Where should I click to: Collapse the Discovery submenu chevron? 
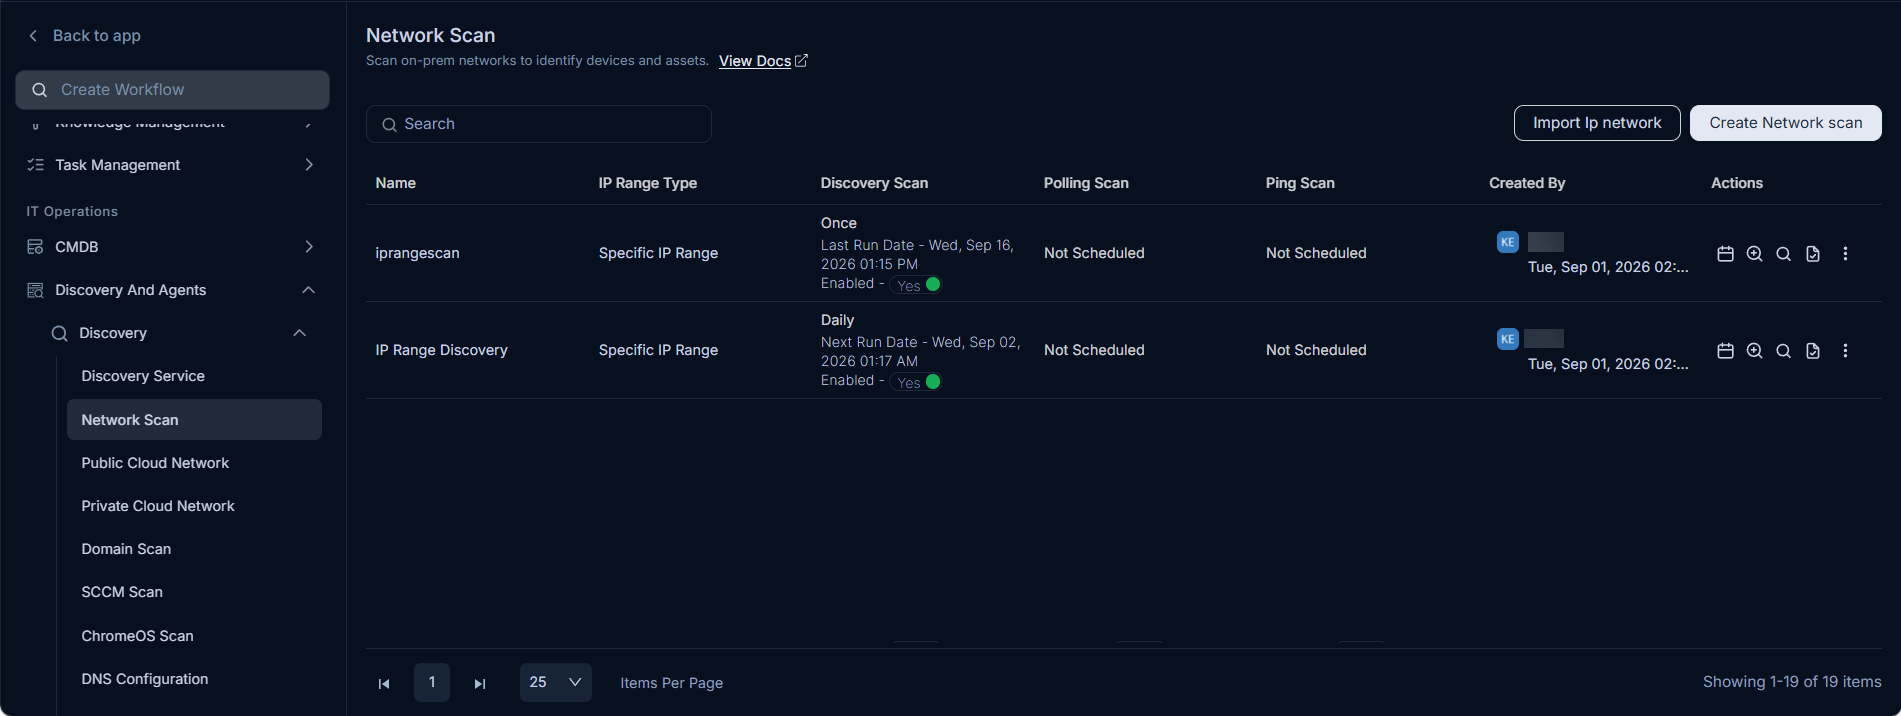click(x=299, y=333)
